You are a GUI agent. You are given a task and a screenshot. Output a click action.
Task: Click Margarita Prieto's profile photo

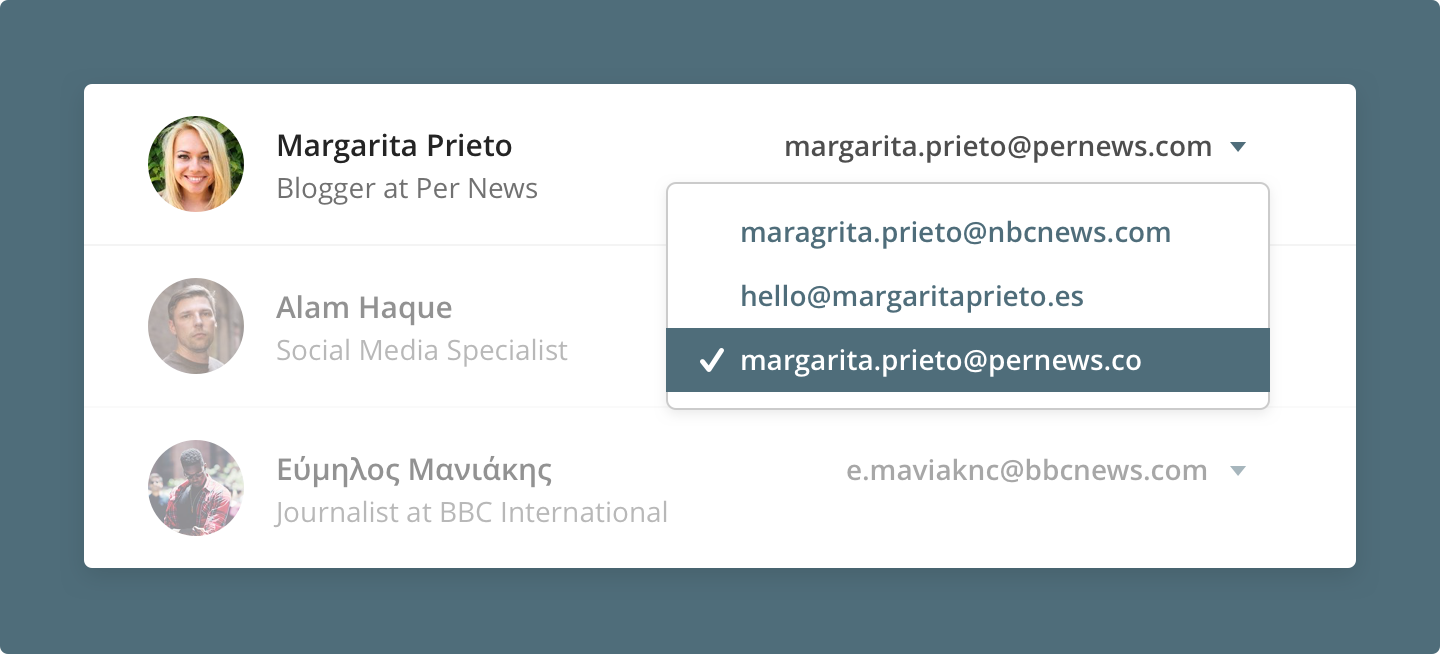pos(196,164)
